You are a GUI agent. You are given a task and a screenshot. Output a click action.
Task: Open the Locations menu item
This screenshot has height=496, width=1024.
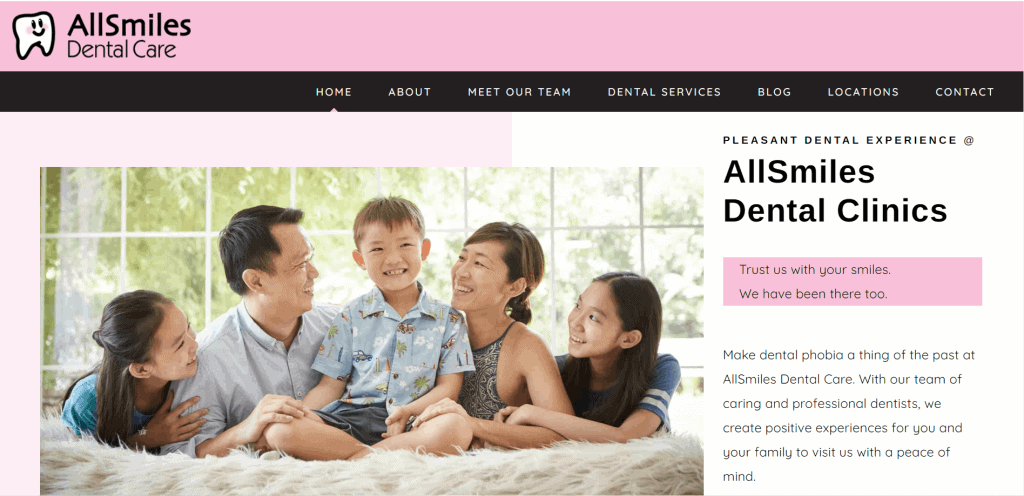pyautogui.click(x=863, y=92)
